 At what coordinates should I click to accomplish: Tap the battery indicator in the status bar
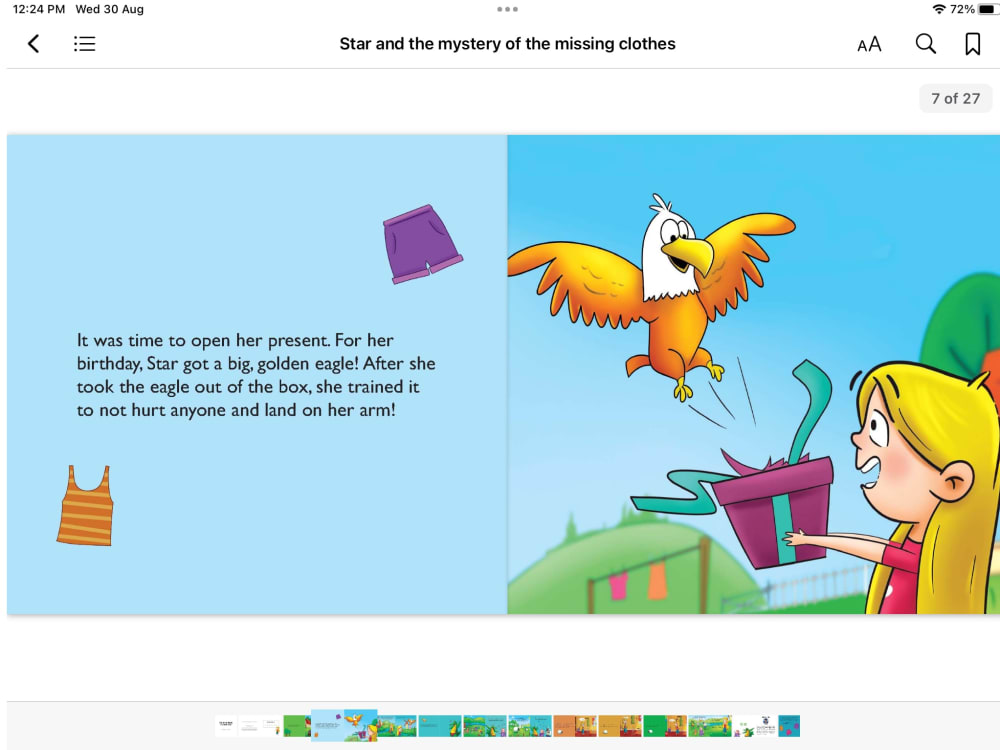coord(987,9)
